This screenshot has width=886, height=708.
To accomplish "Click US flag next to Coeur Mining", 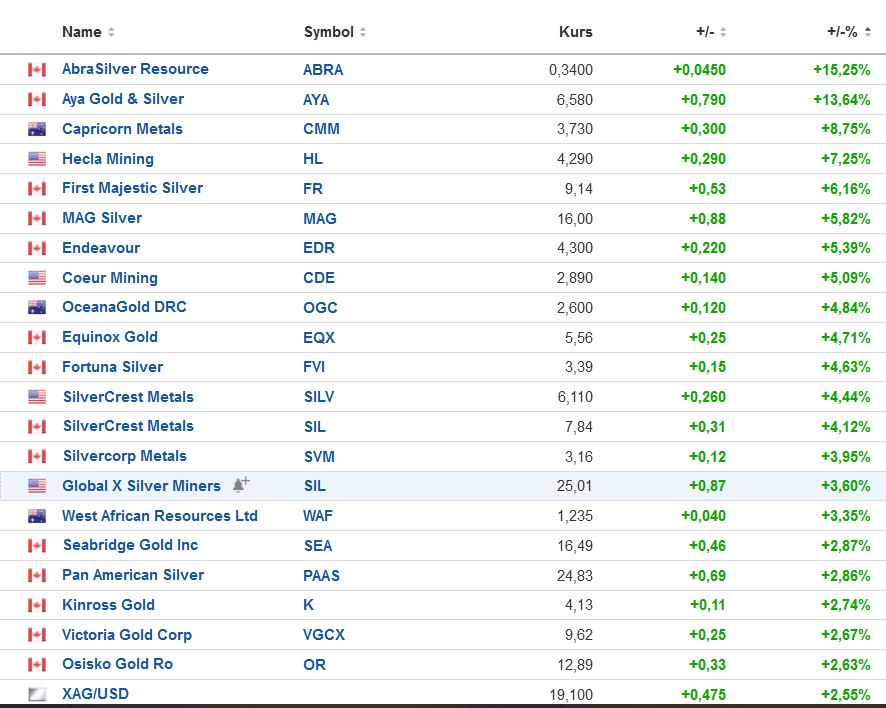I will click(37, 278).
